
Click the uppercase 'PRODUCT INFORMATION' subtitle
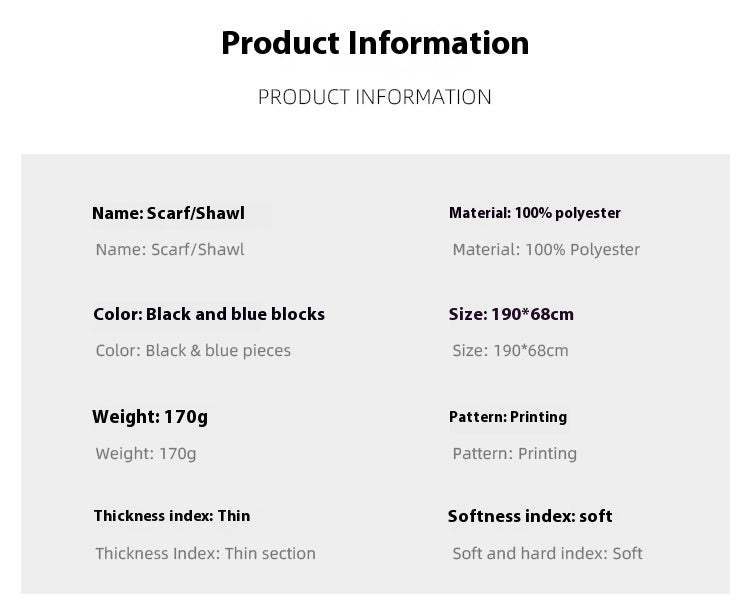coord(375,97)
